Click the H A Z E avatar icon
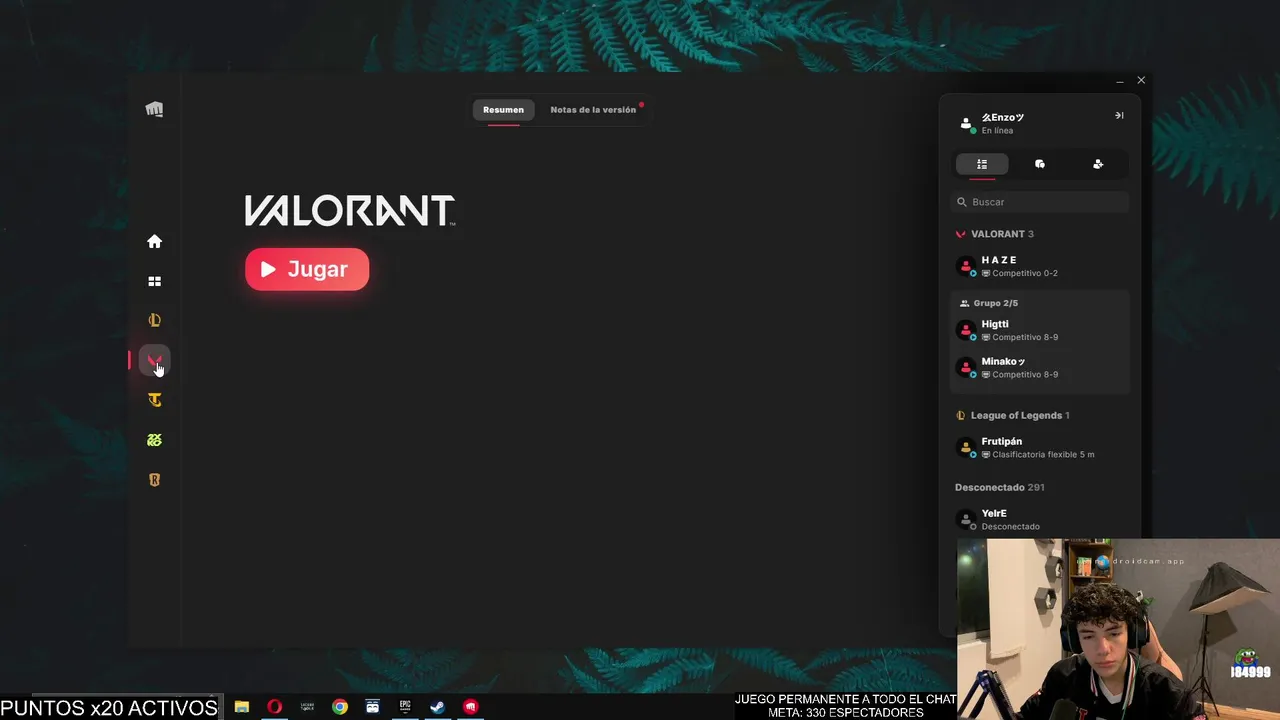The image size is (1280, 720). pos(965,266)
